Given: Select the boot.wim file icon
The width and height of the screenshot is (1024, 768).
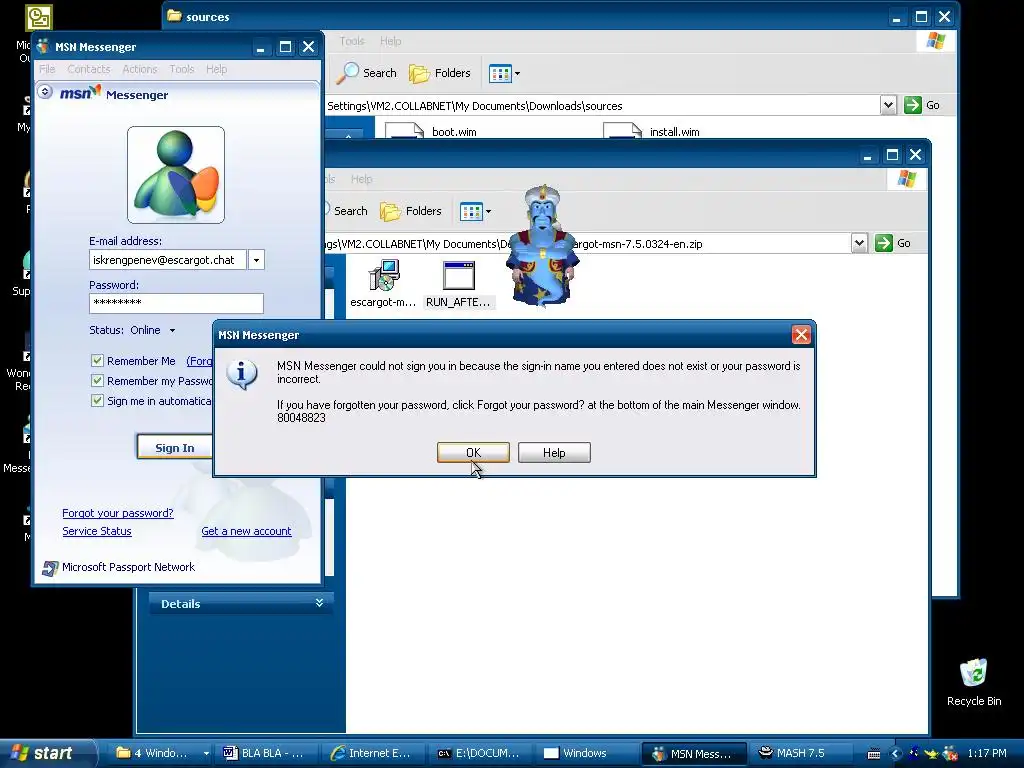Looking at the screenshot, I should (x=404, y=131).
